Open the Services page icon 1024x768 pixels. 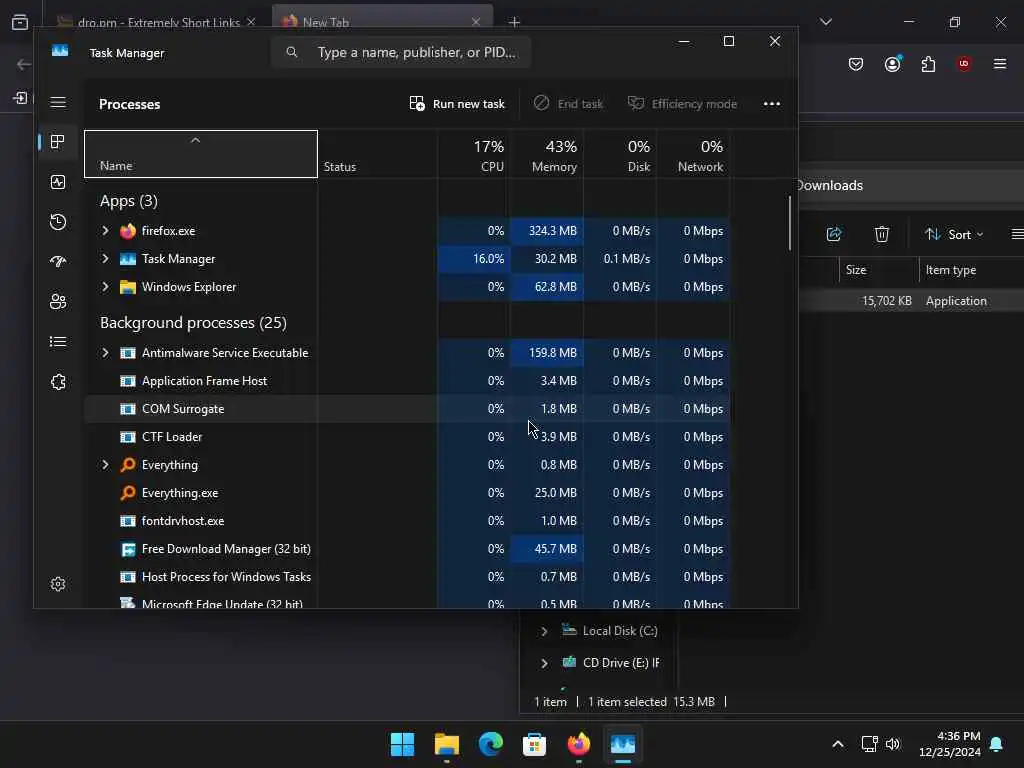[x=58, y=382]
